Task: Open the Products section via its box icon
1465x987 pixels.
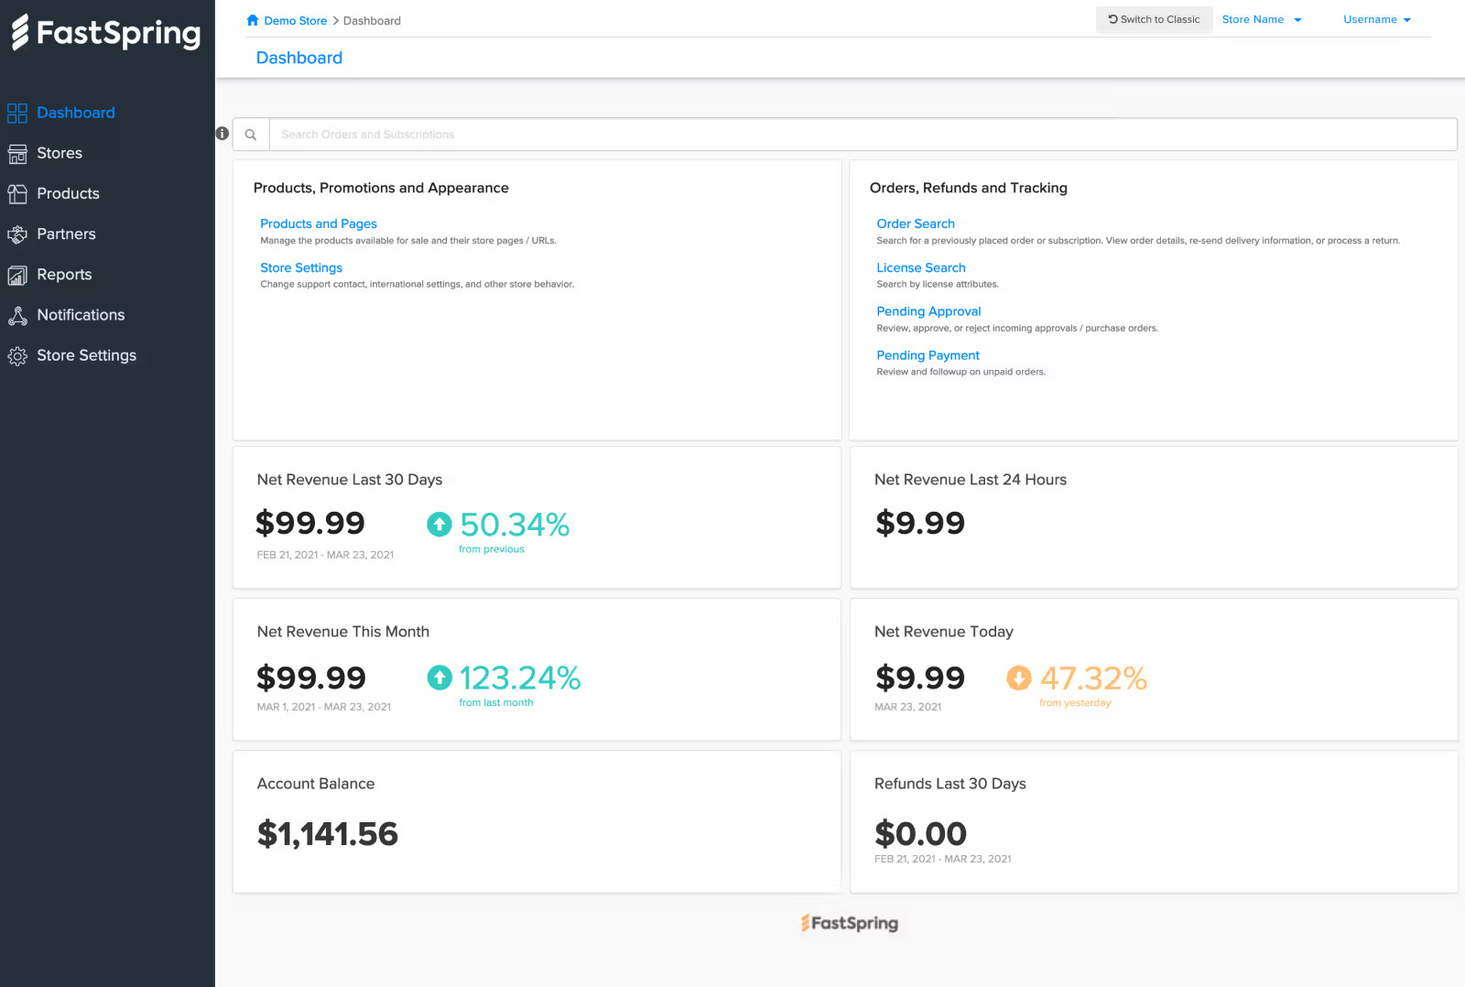Action: point(18,193)
